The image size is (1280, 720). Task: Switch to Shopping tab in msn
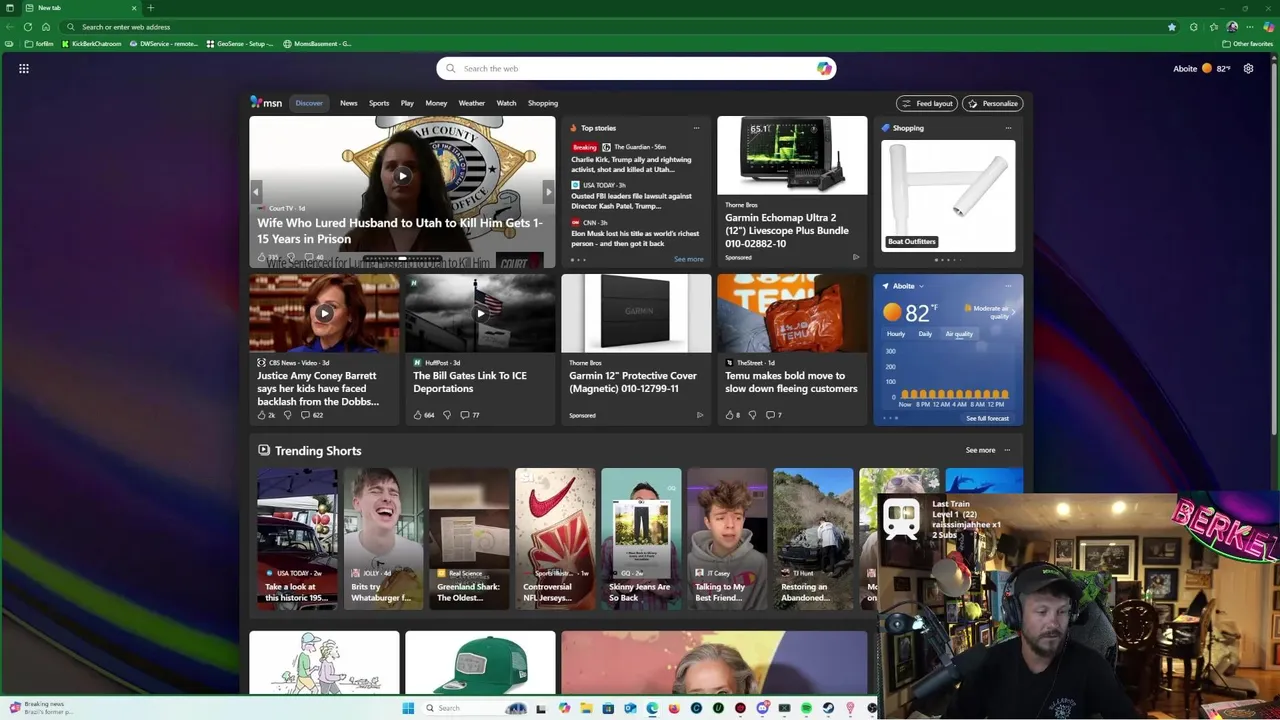coord(543,103)
